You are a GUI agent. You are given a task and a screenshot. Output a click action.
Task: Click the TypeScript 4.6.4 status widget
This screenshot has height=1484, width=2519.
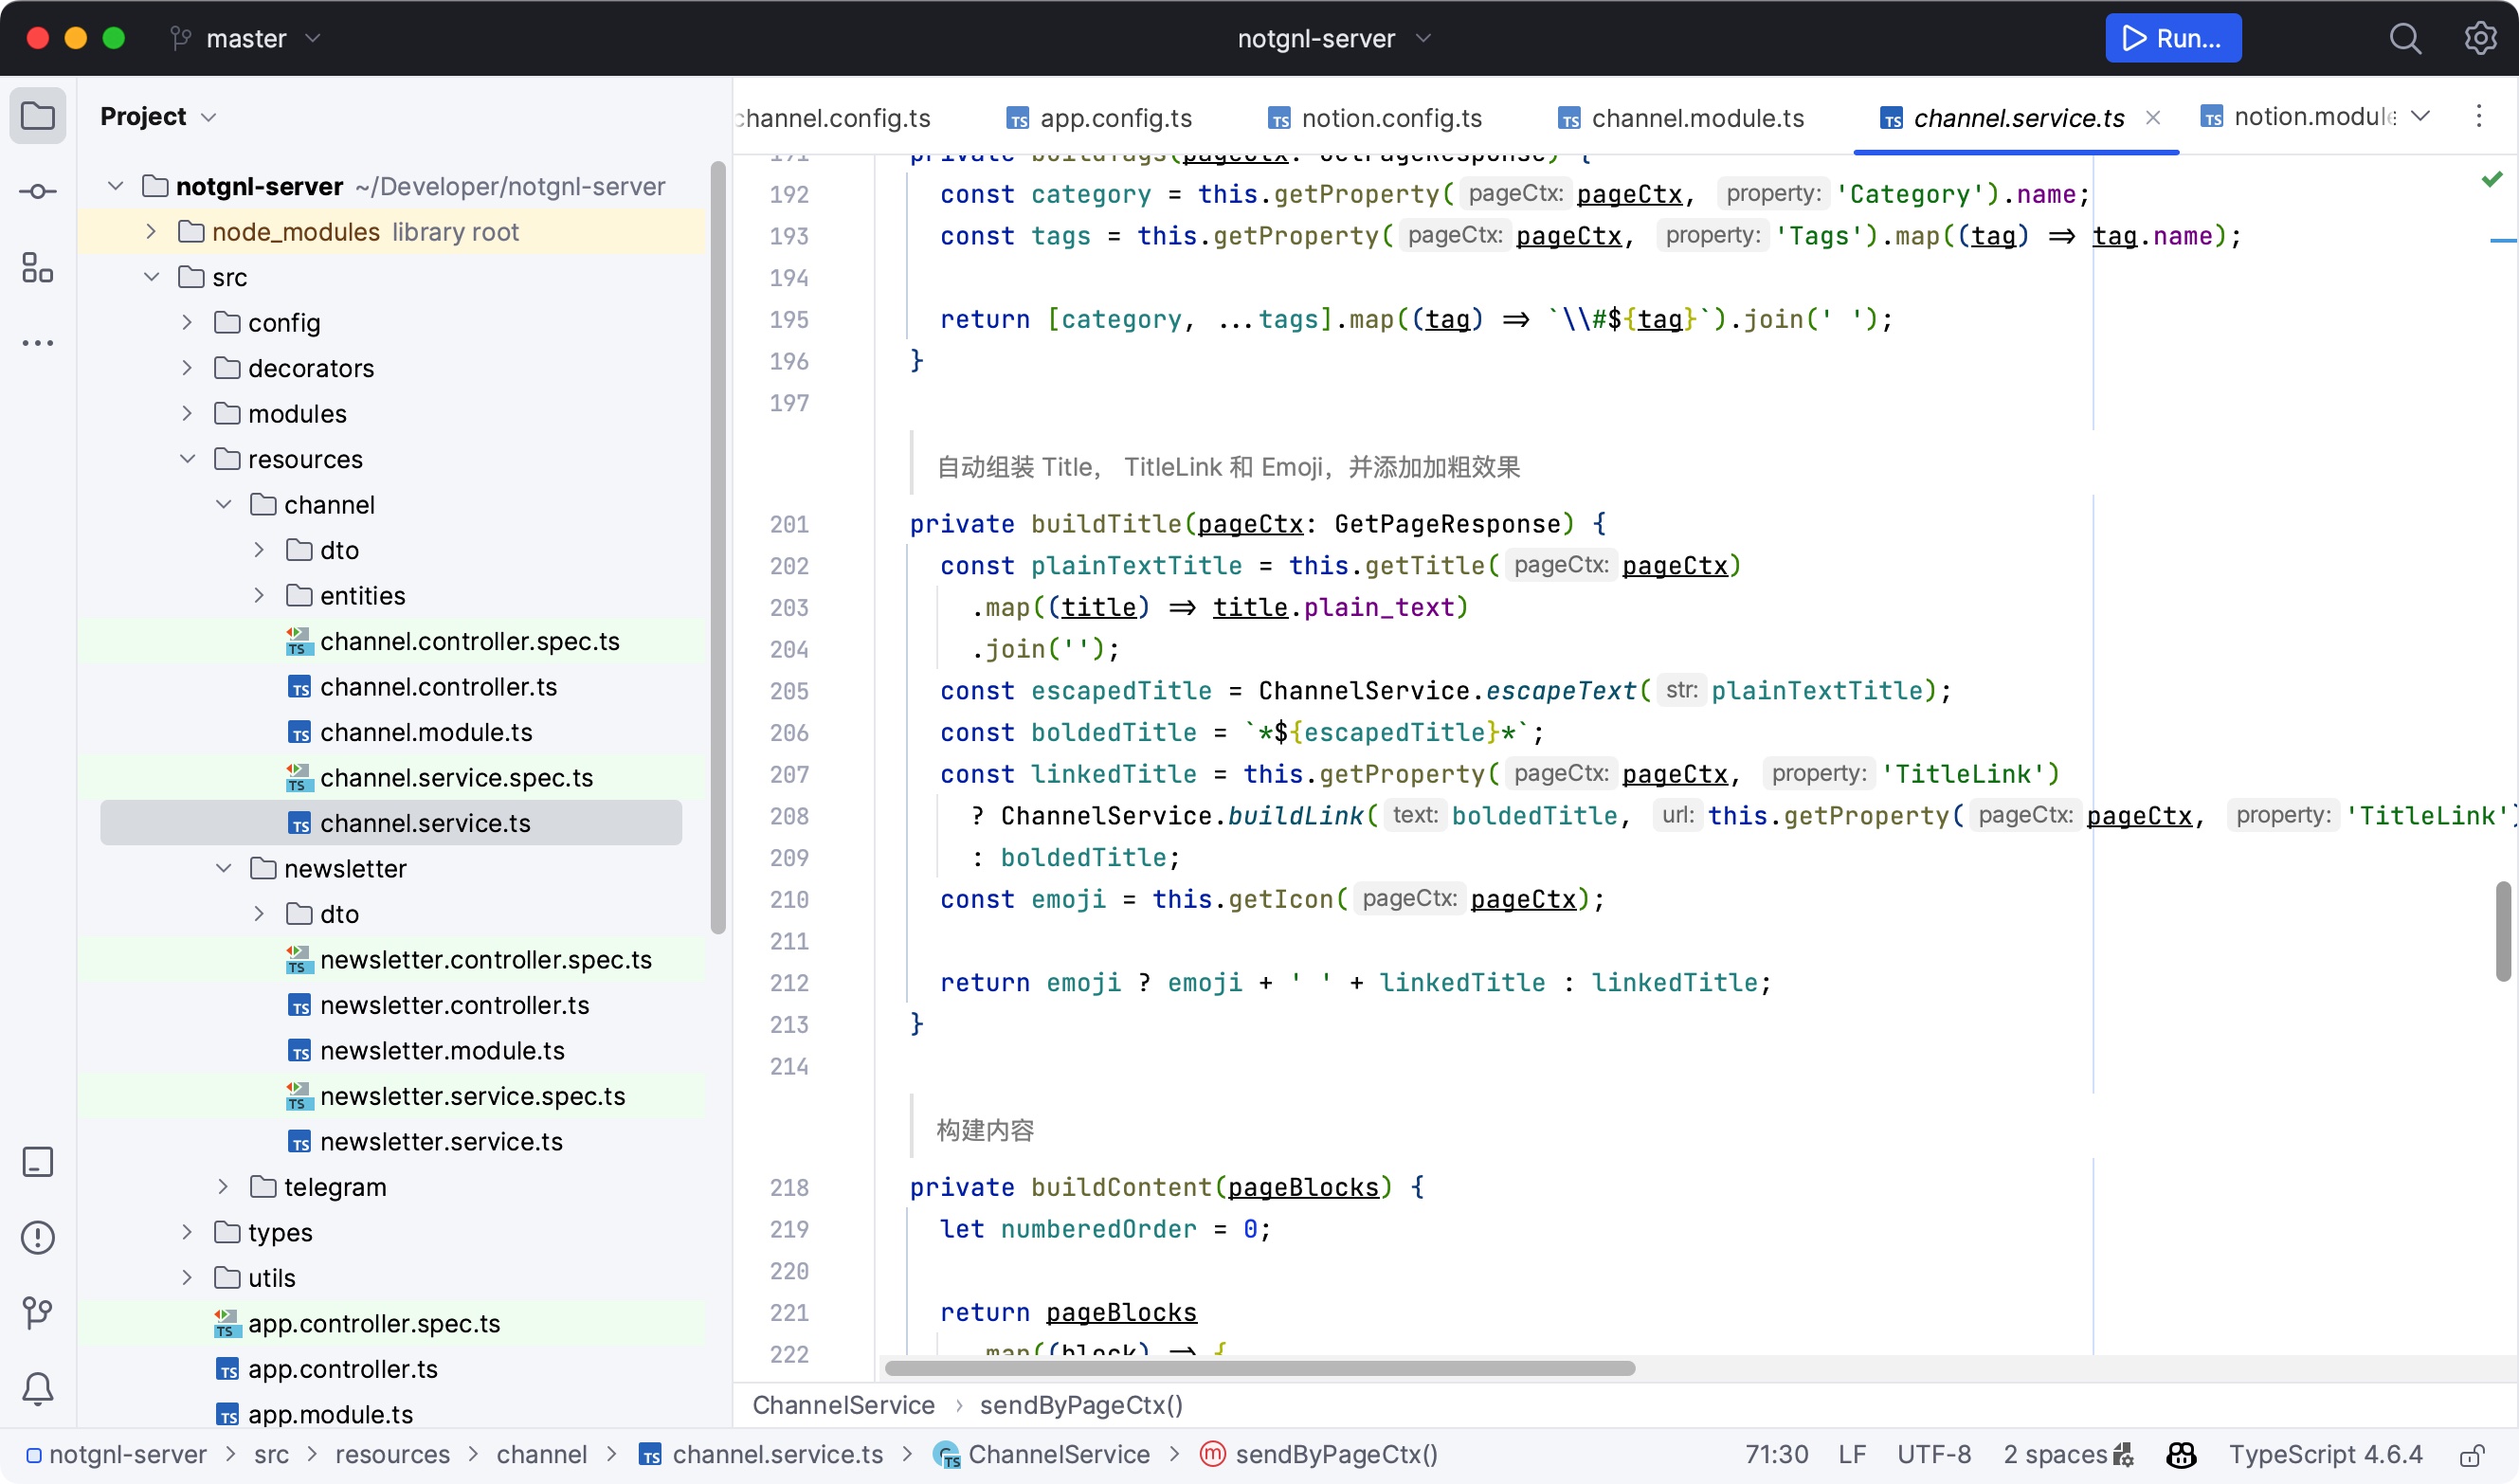pyautogui.click(x=2325, y=1455)
